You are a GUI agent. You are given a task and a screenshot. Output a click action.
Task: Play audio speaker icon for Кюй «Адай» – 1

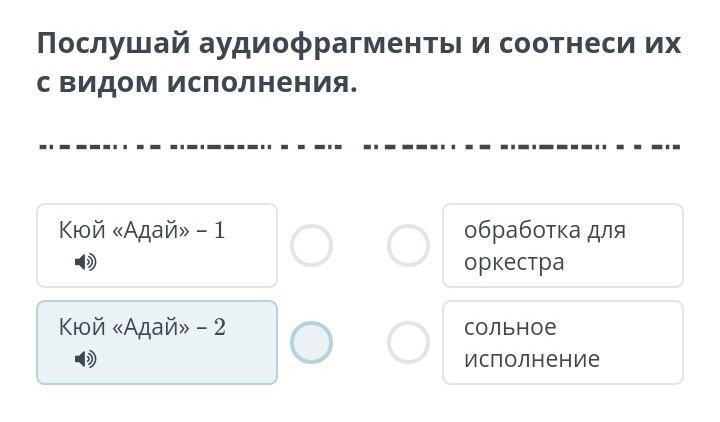(x=85, y=262)
